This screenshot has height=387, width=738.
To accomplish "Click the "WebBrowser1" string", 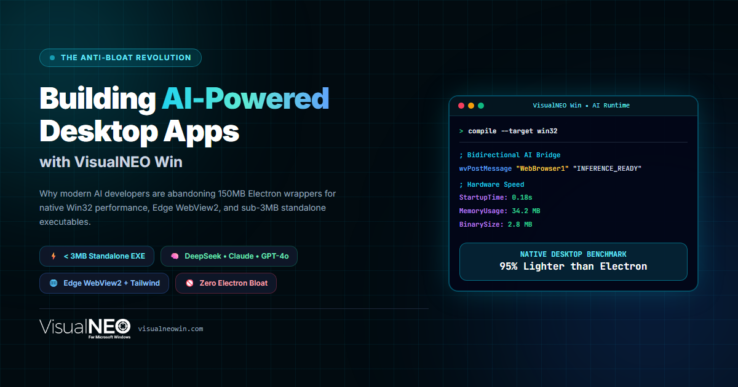I will [x=542, y=168].
